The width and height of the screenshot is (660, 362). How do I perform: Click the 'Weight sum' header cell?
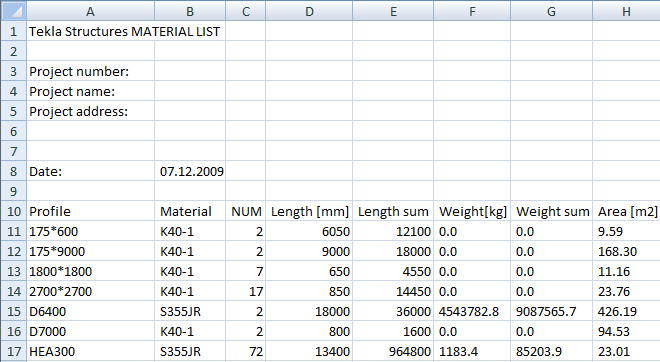pos(552,211)
